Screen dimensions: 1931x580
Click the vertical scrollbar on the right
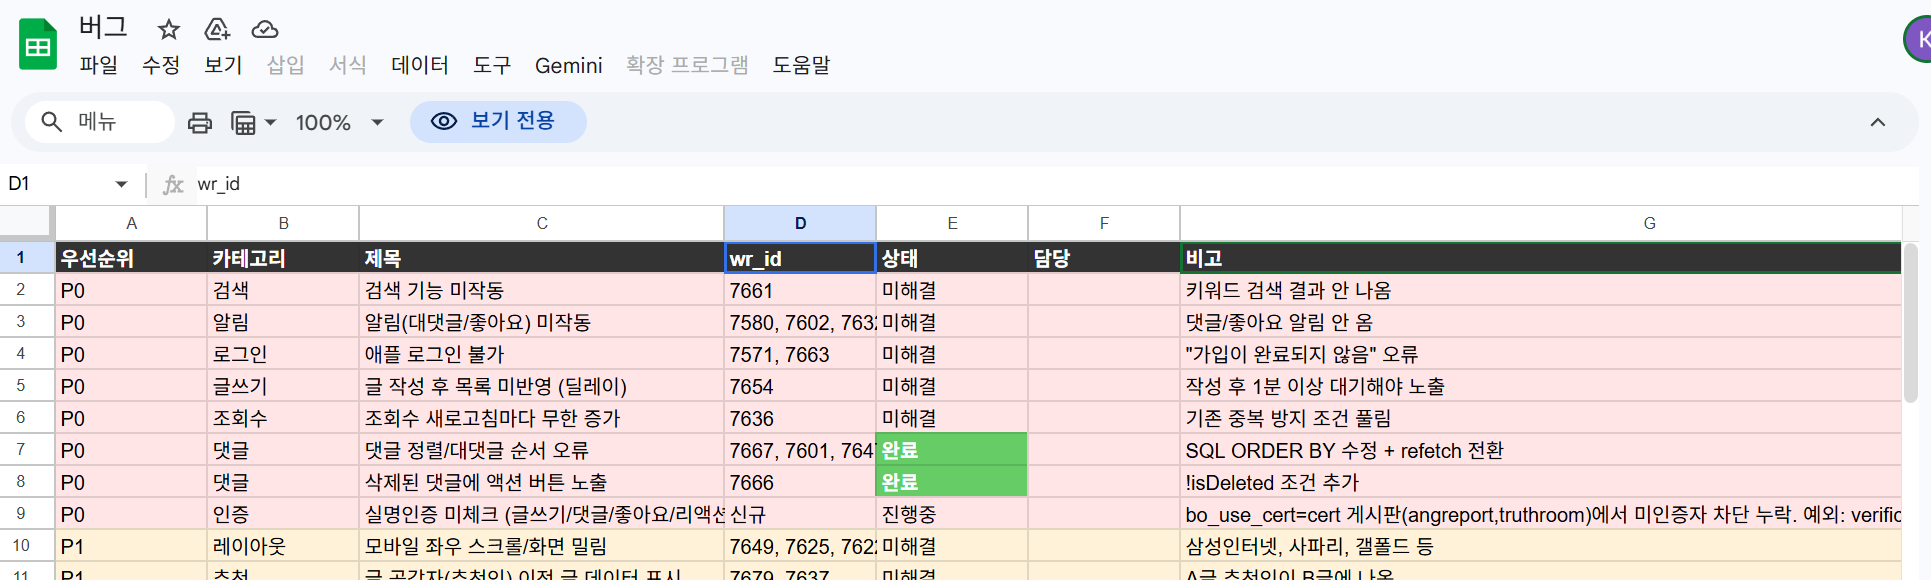(1911, 322)
